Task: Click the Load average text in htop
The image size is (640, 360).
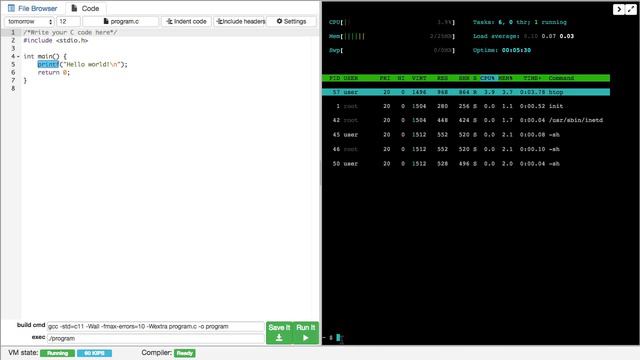Action: pyautogui.click(x=523, y=36)
